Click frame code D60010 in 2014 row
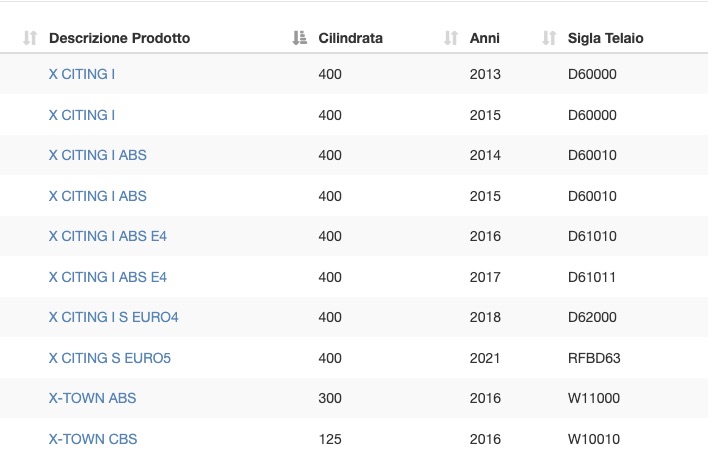The image size is (708, 464). click(x=592, y=155)
